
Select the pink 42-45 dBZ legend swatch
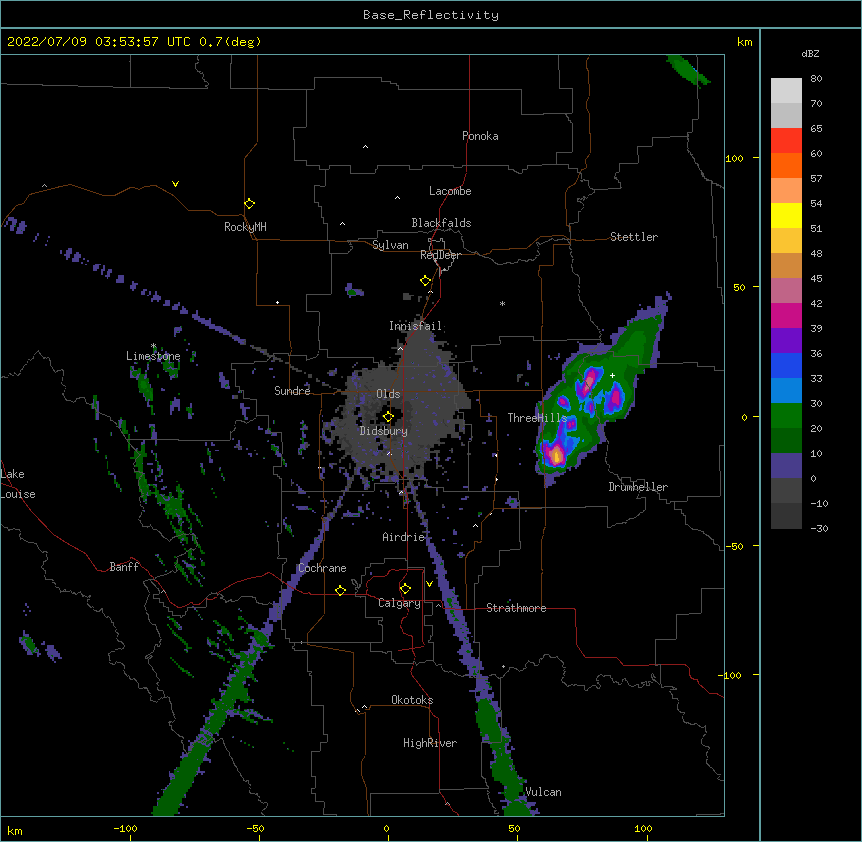coord(786,291)
